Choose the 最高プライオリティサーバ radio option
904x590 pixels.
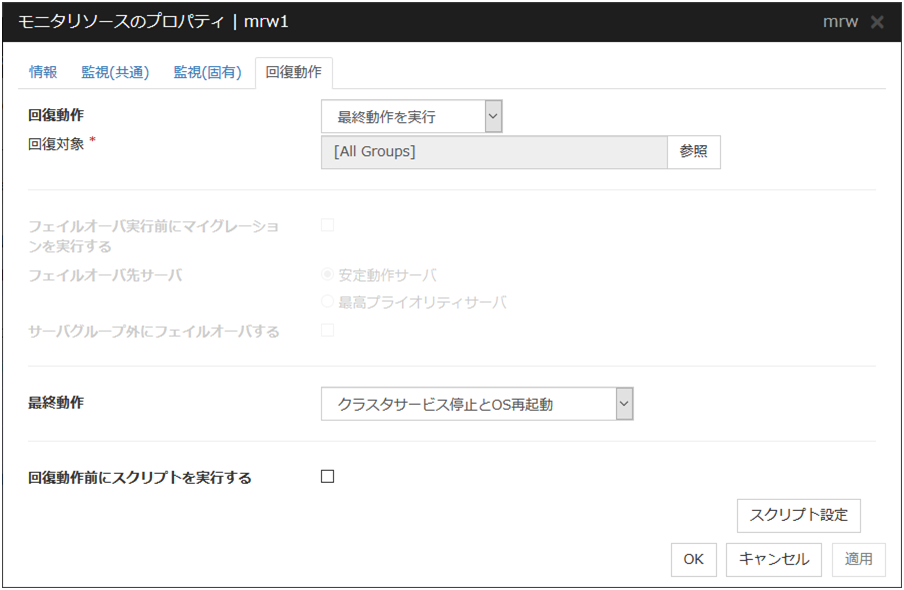327,302
